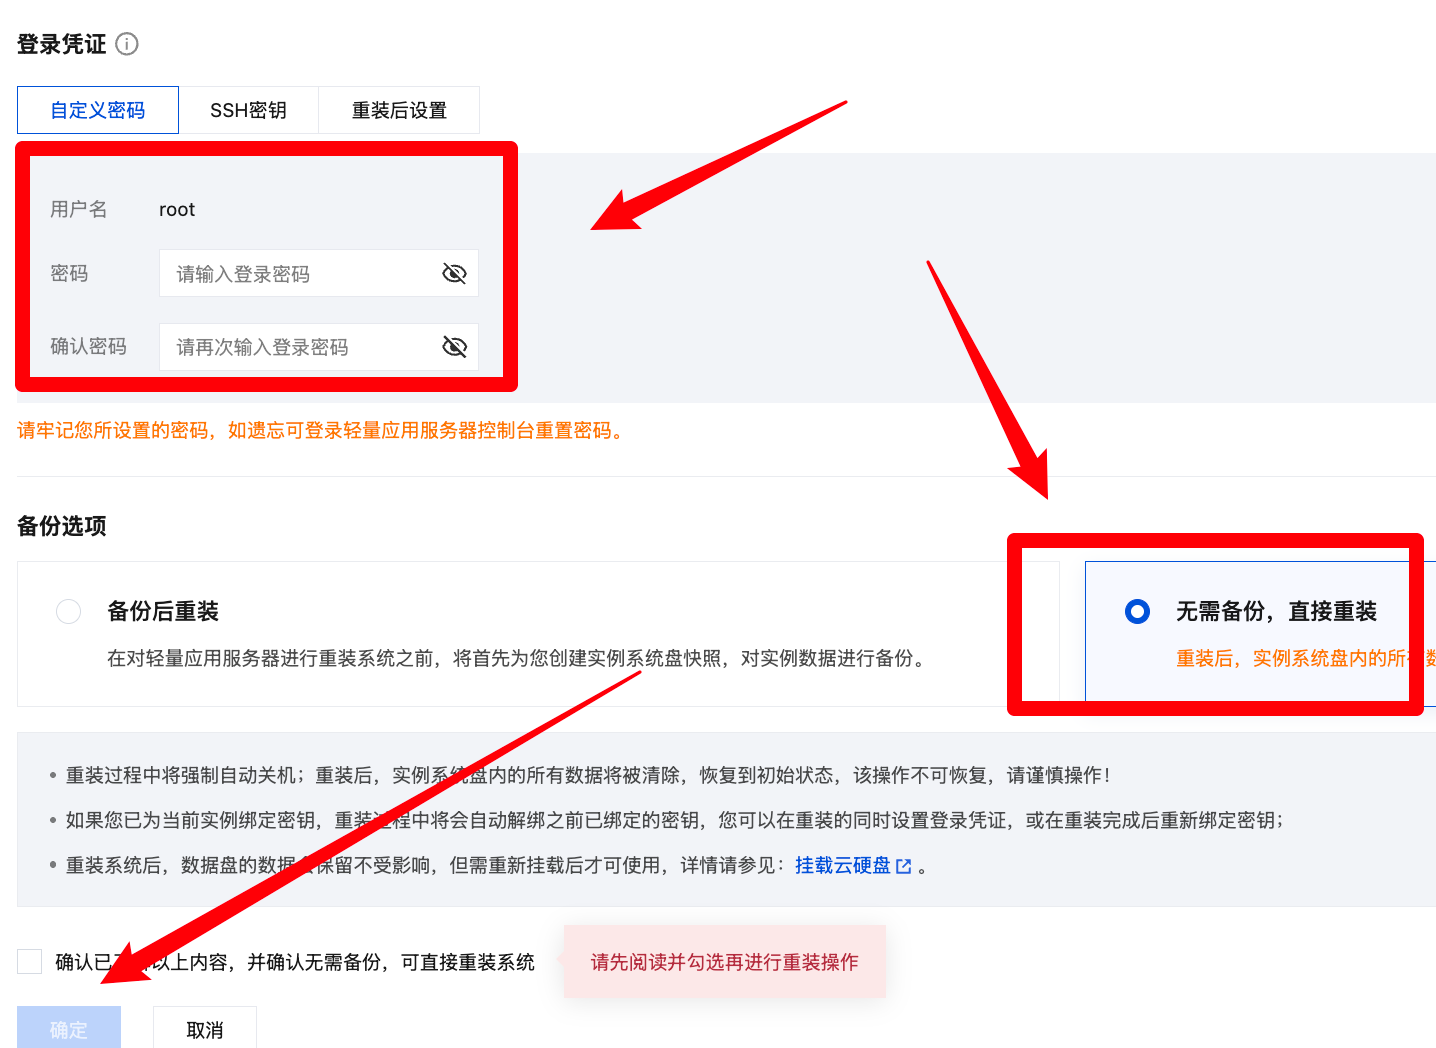Click the external link icon beside 挂载云硬盘
The height and width of the screenshot is (1048, 1436).
click(903, 865)
